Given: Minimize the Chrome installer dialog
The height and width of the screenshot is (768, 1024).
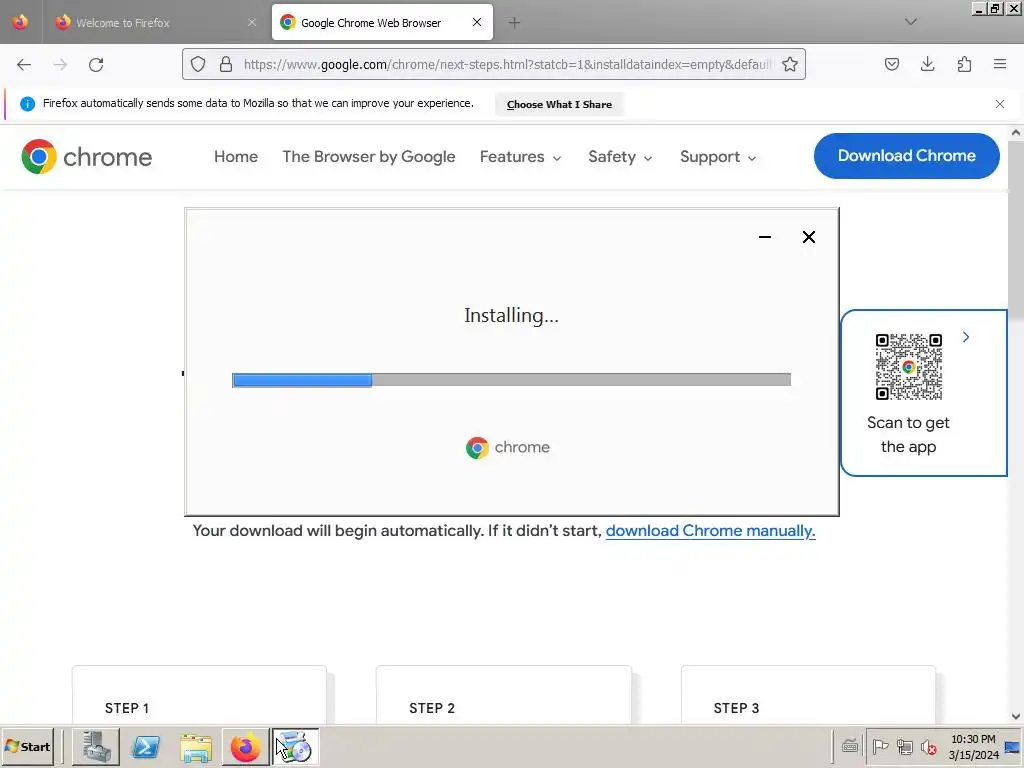Looking at the screenshot, I should pos(765,237).
